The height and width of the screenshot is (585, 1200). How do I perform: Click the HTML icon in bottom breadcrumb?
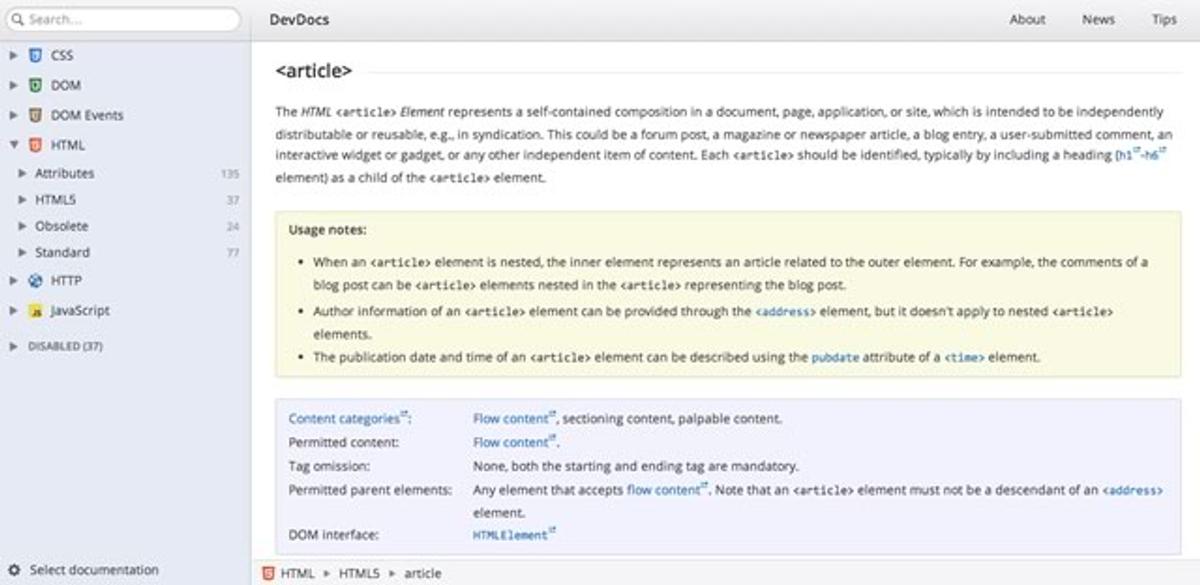tap(268, 573)
